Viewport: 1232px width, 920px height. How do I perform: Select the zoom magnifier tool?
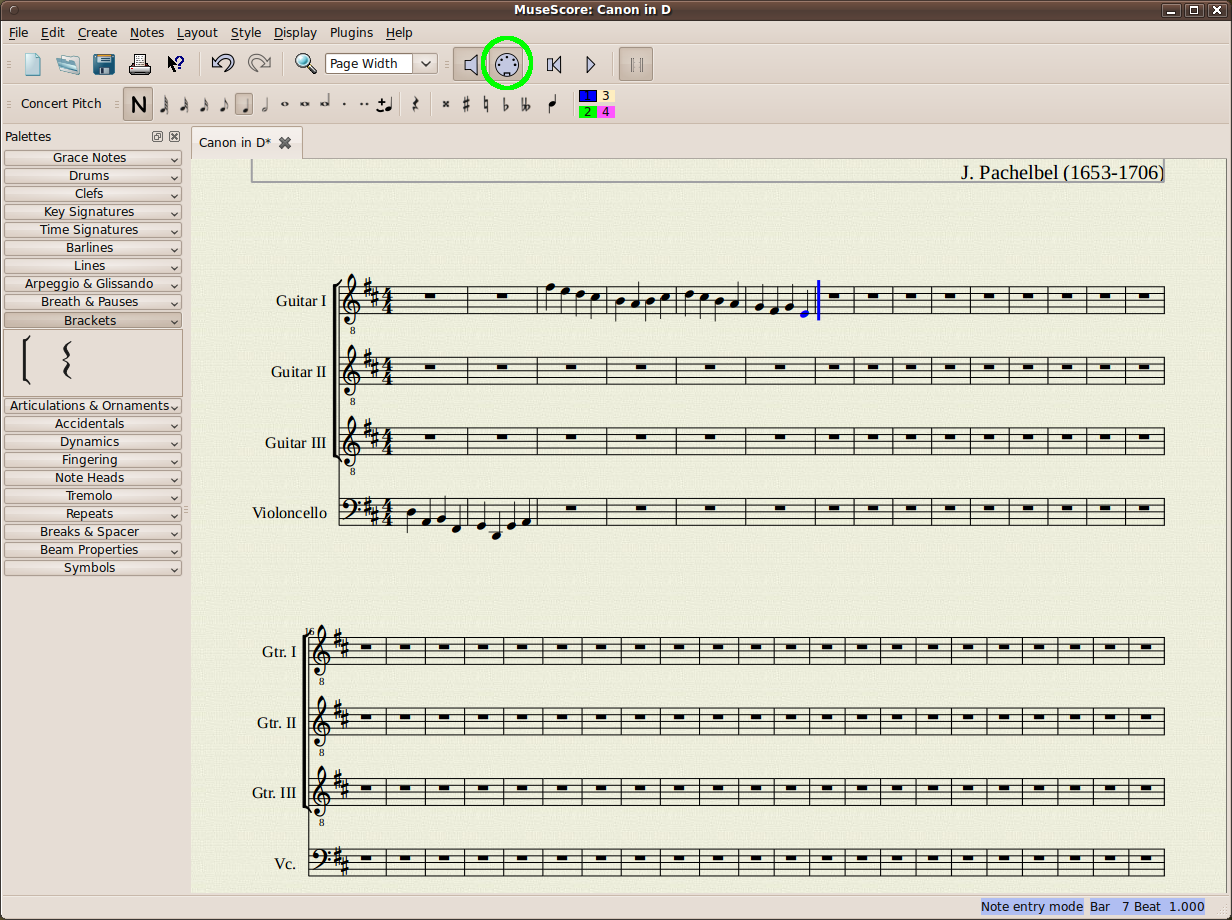pyautogui.click(x=305, y=63)
